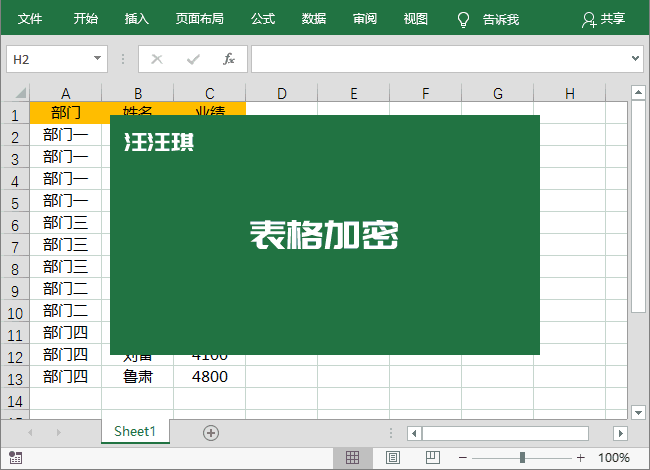
Task: Select column F header
Action: click(x=425, y=93)
